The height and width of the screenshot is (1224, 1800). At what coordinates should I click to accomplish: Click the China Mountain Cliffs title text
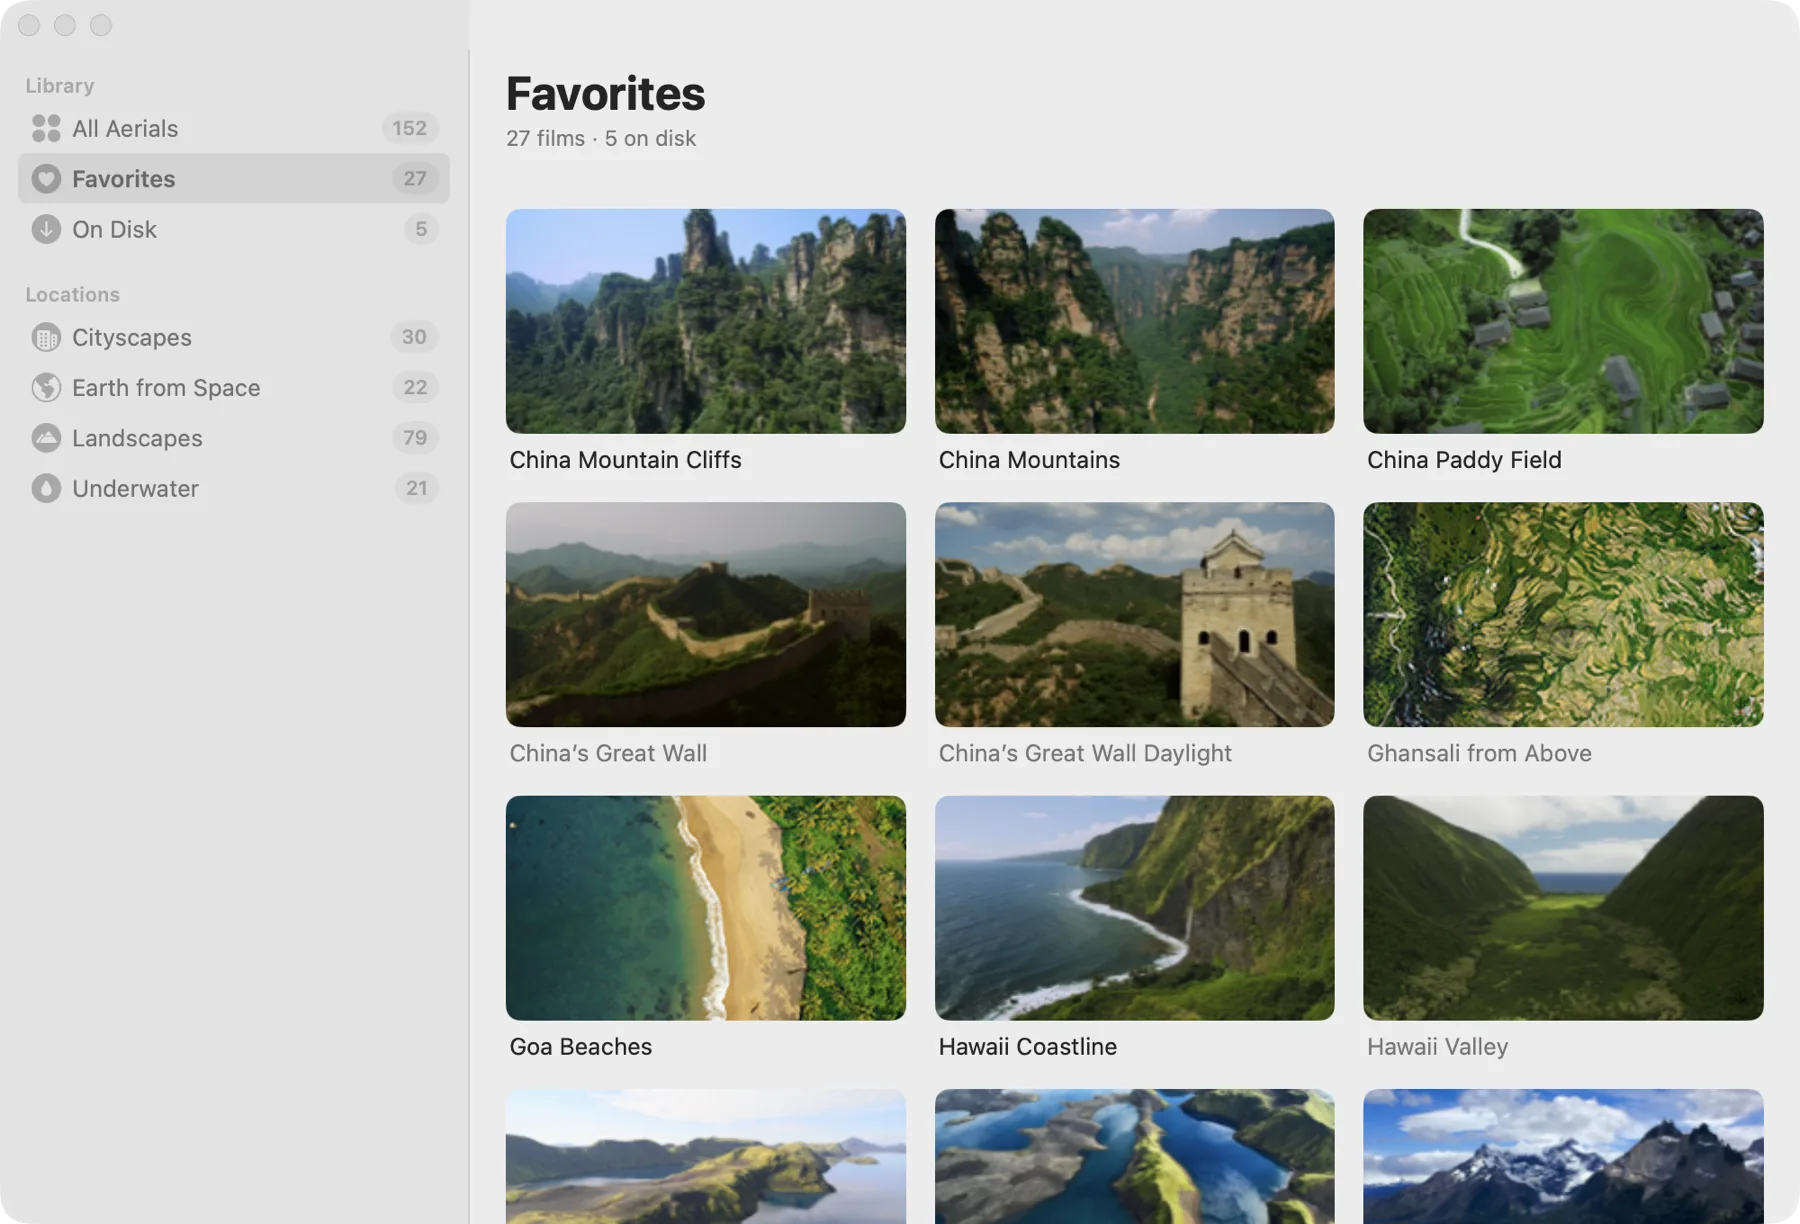coord(625,460)
